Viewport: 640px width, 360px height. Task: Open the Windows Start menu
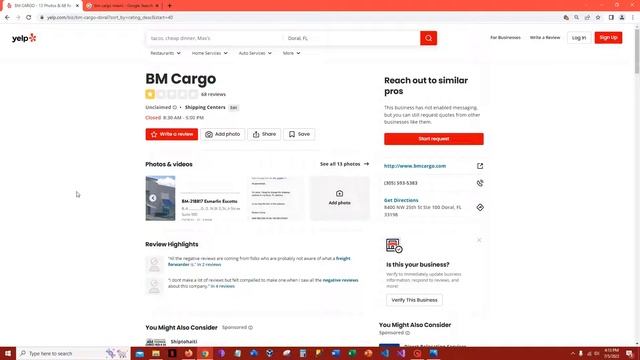pos(8,353)
